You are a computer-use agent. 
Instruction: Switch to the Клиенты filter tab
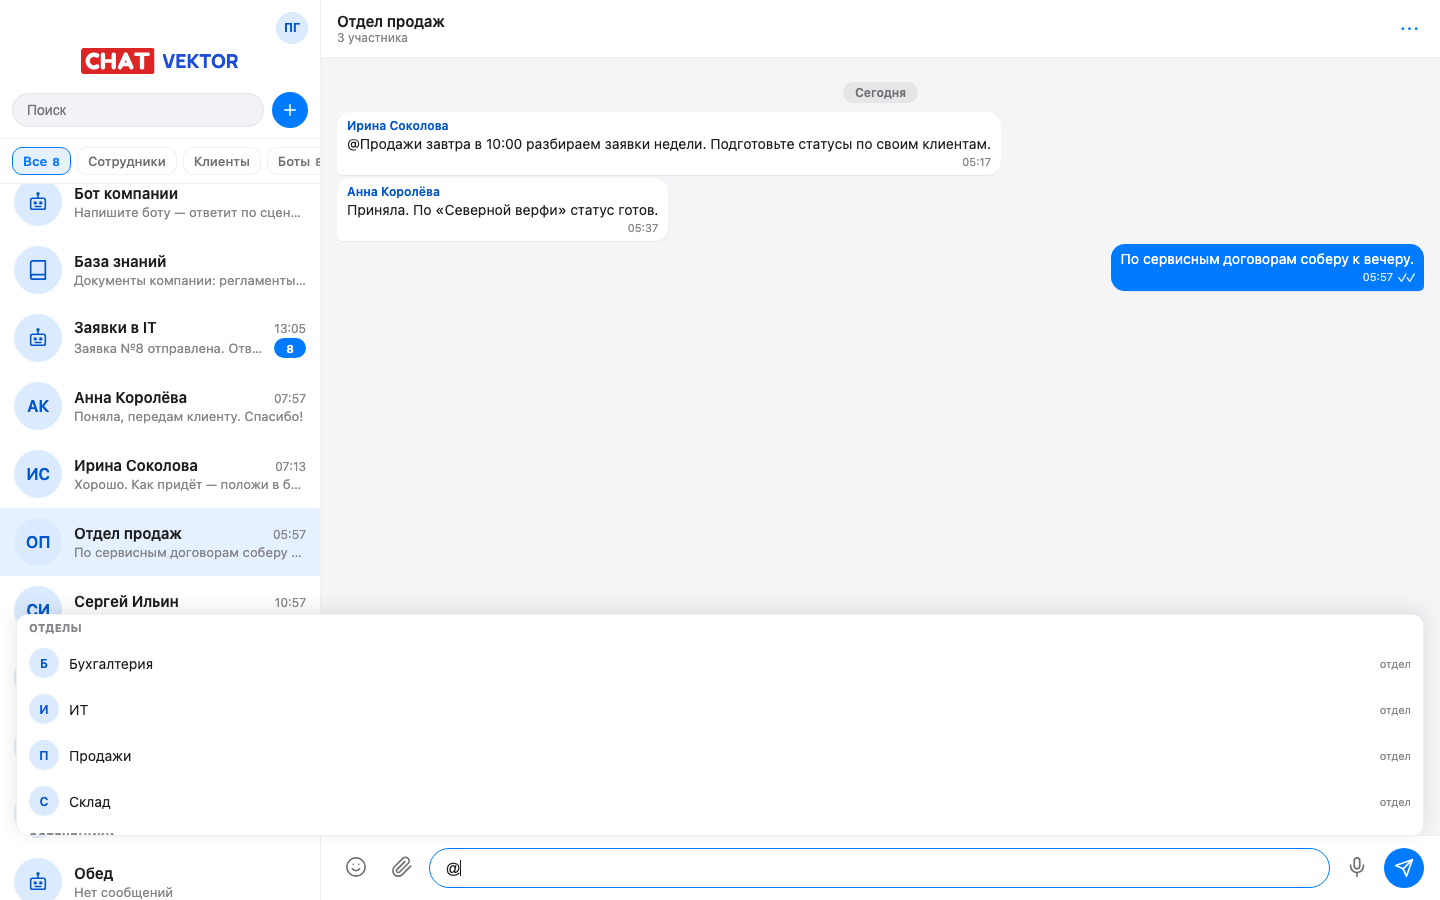coord(222,161)
